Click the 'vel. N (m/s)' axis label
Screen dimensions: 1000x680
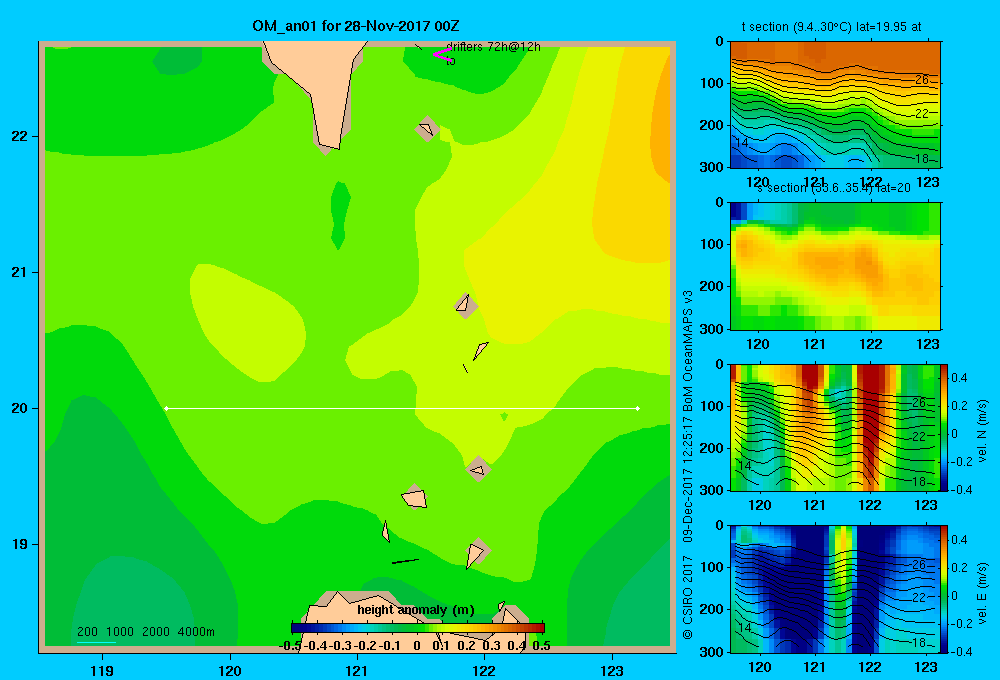(x=982, y=431)
